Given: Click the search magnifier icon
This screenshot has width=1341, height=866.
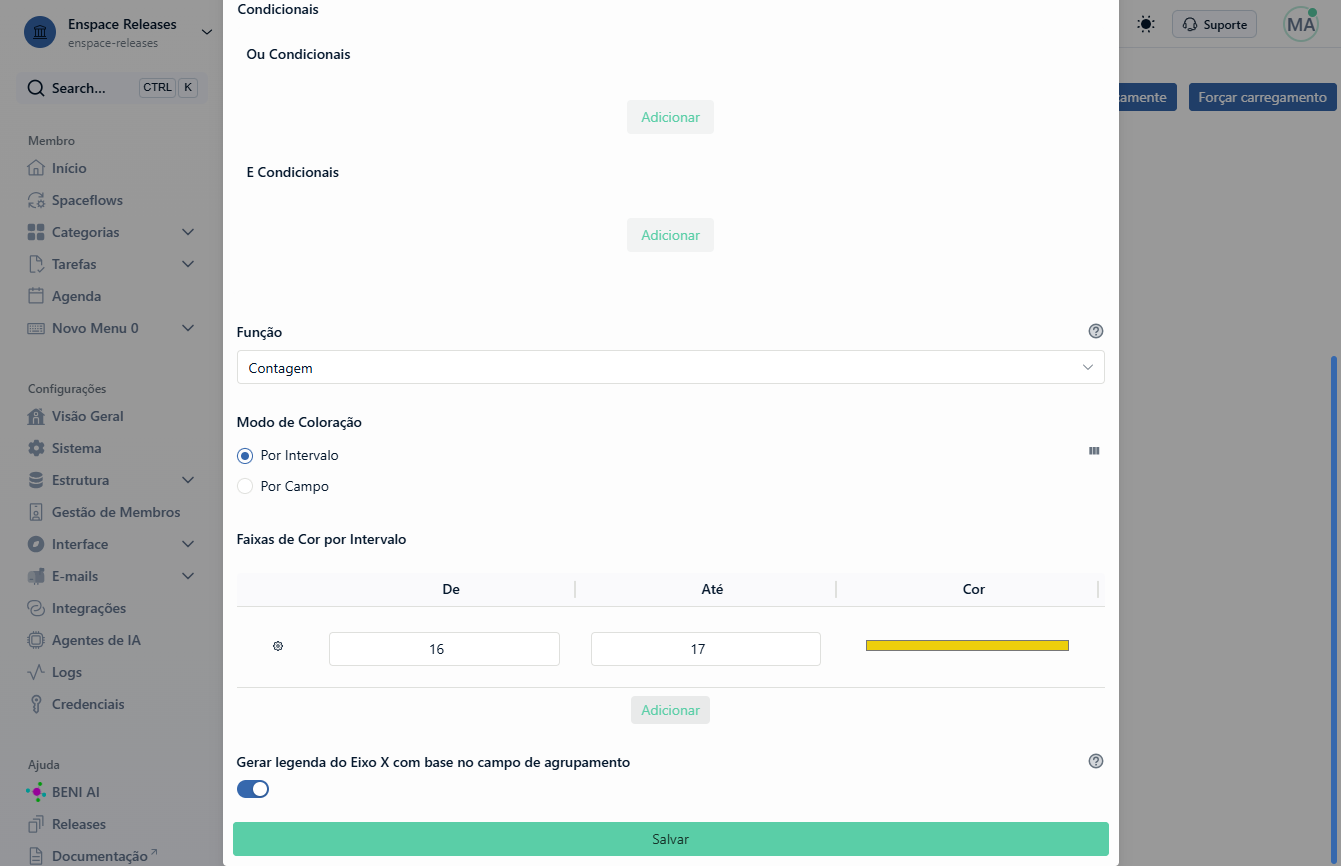Looking at the screenshot, I should click(x=36, y=88).
